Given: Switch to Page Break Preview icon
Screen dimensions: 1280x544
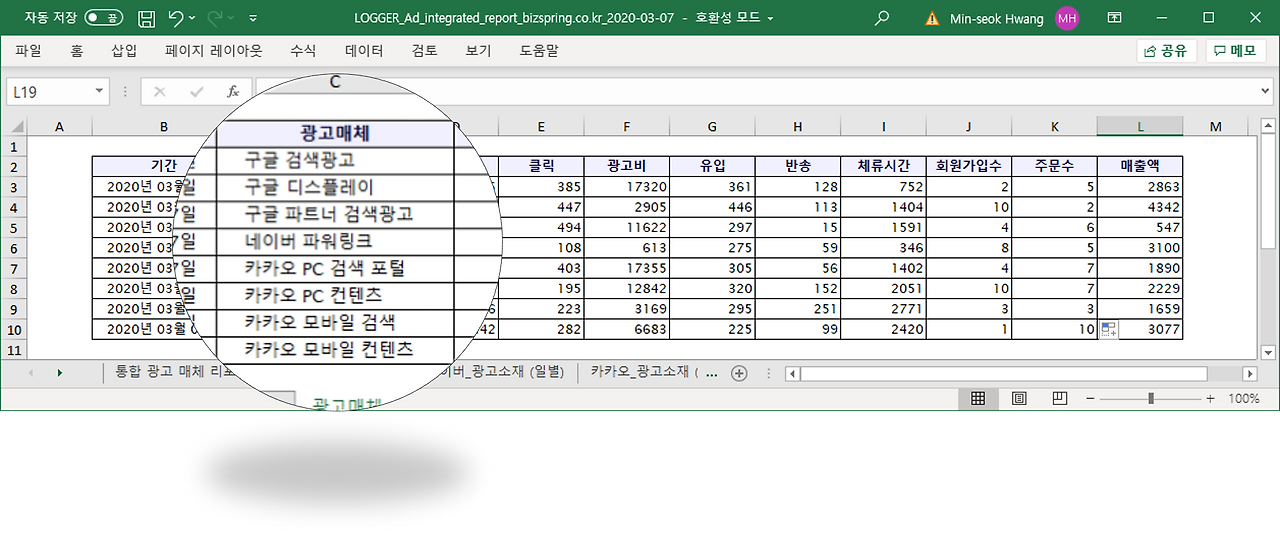Looking at the screenshot, I should (1059, 398).
